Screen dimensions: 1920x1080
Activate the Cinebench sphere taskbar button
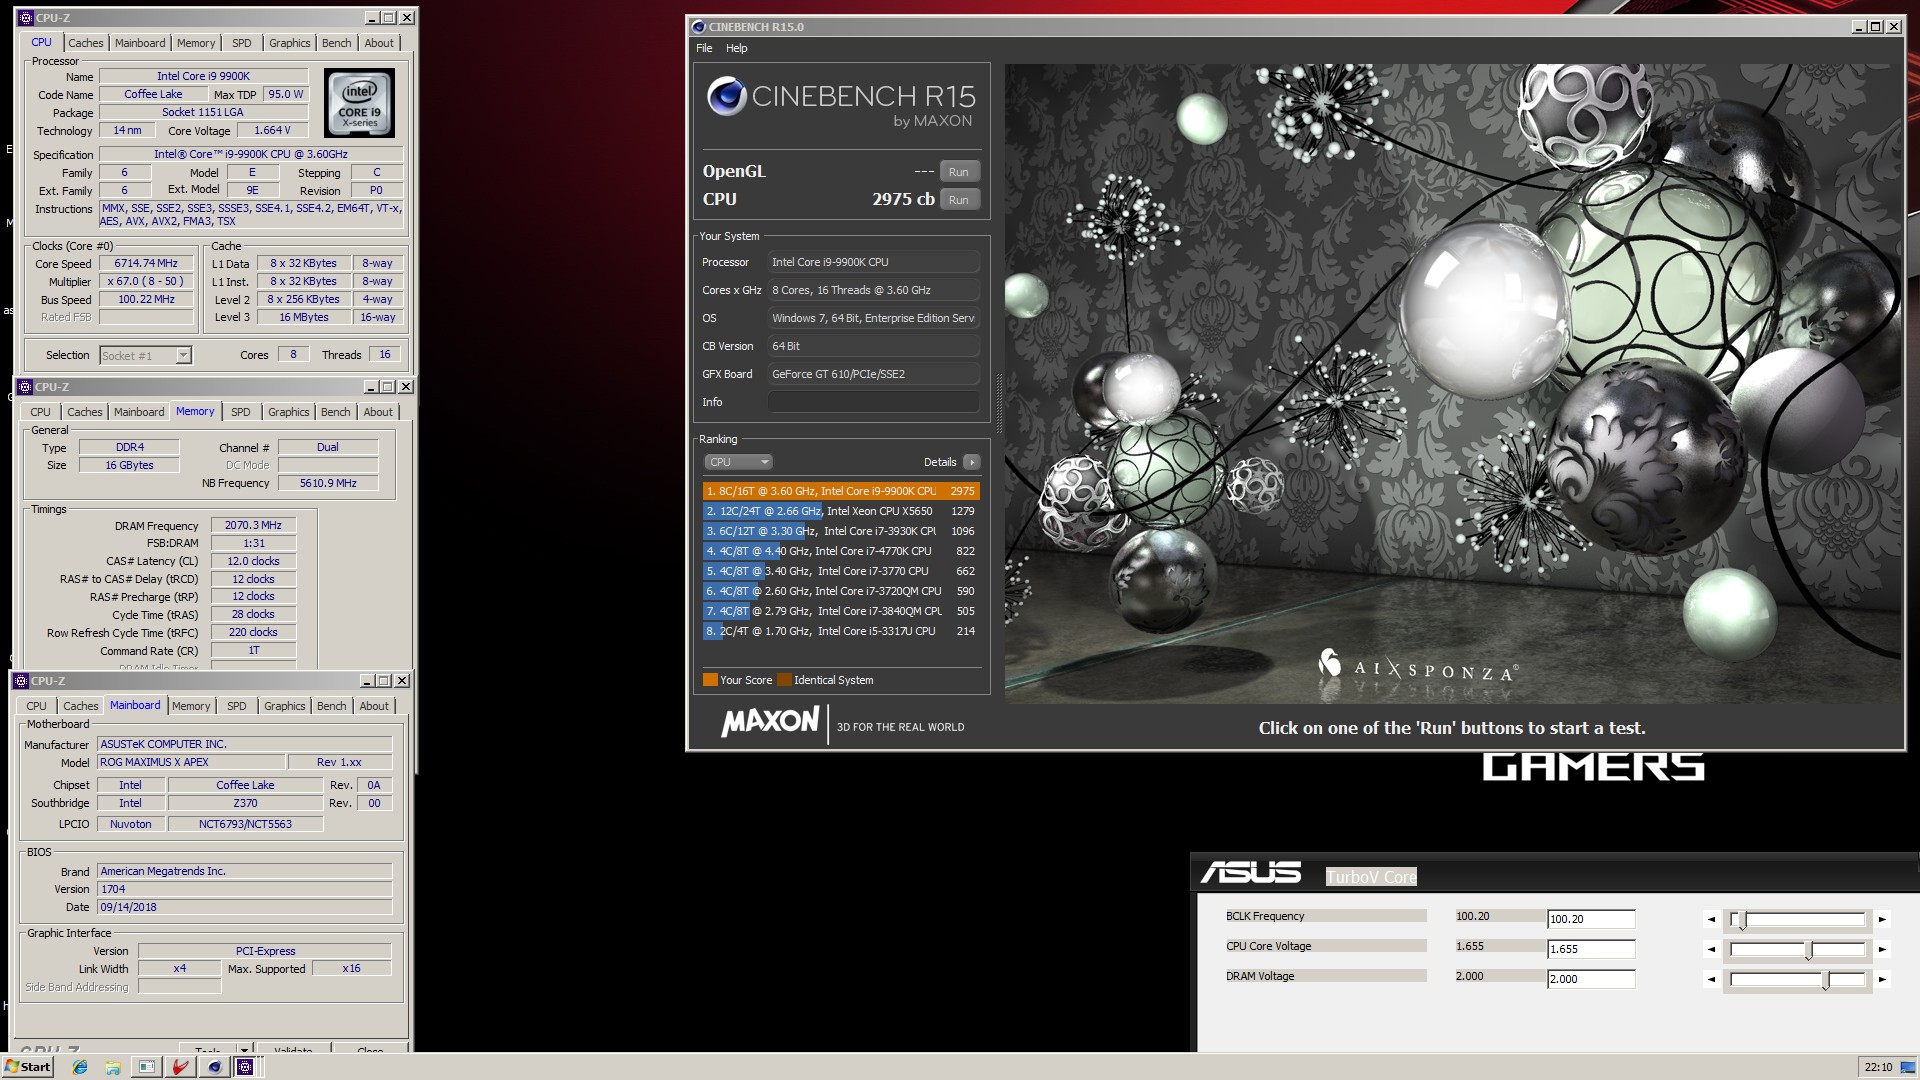[214, 1067]
